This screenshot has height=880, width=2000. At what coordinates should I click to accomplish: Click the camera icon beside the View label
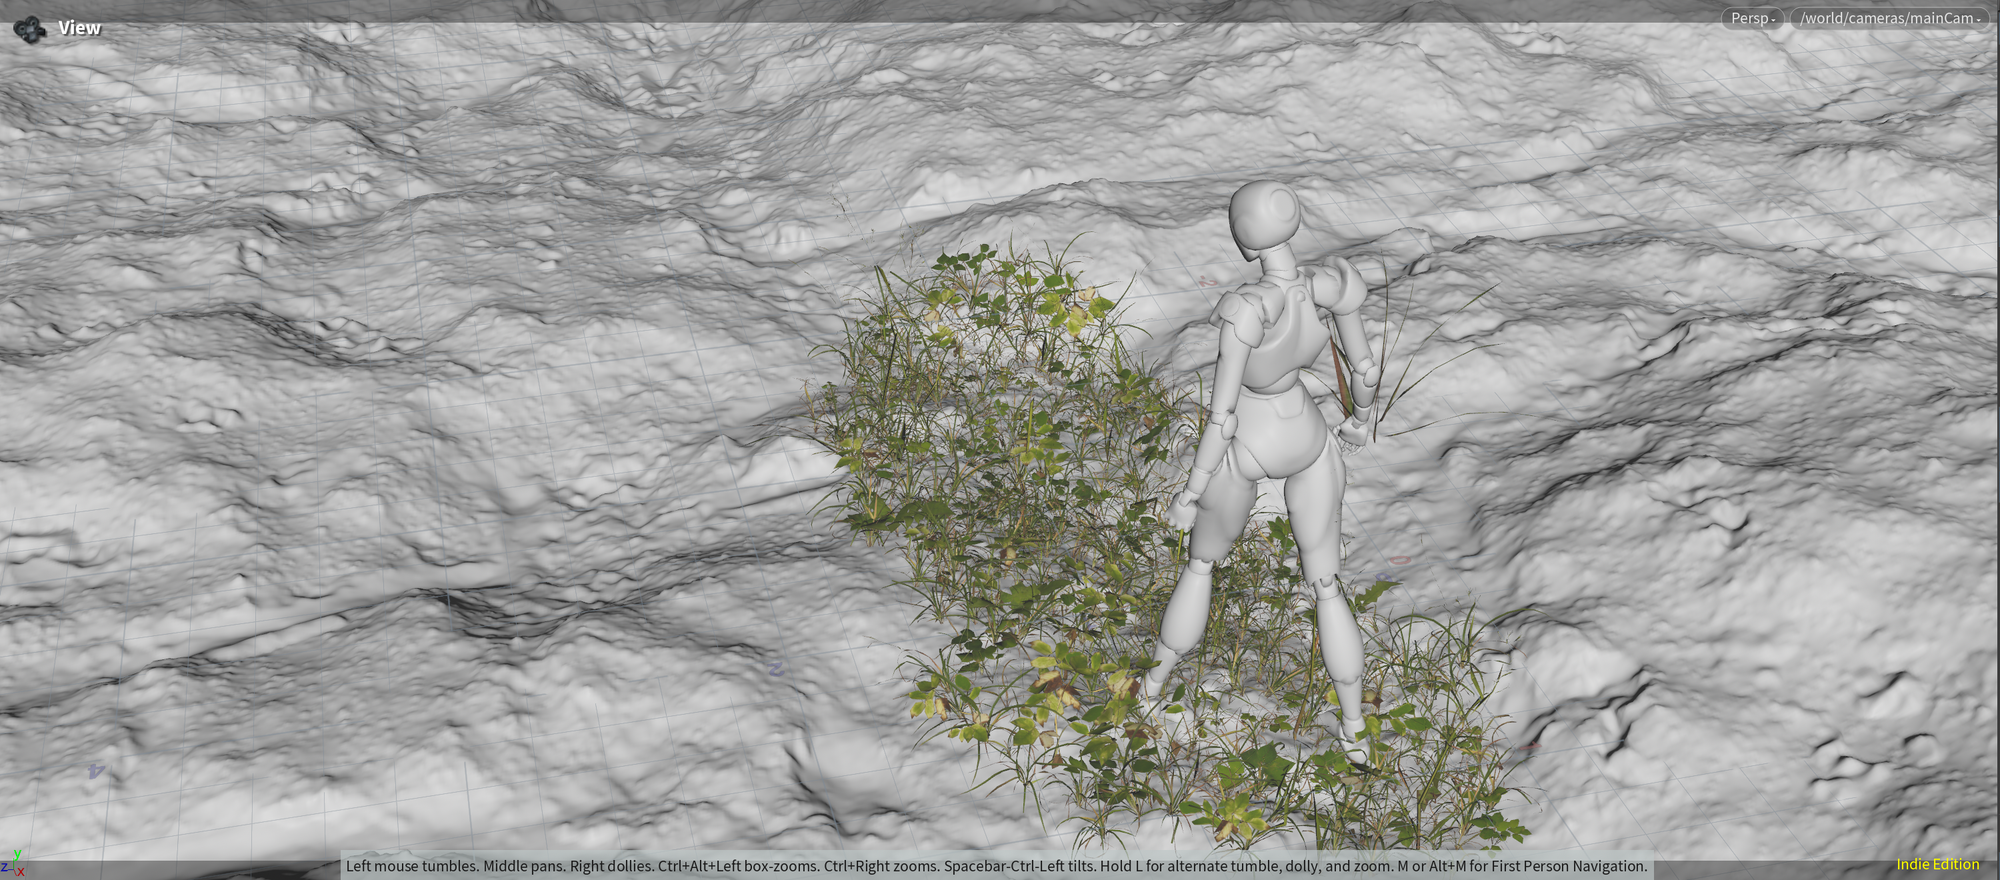pos(29,28)
